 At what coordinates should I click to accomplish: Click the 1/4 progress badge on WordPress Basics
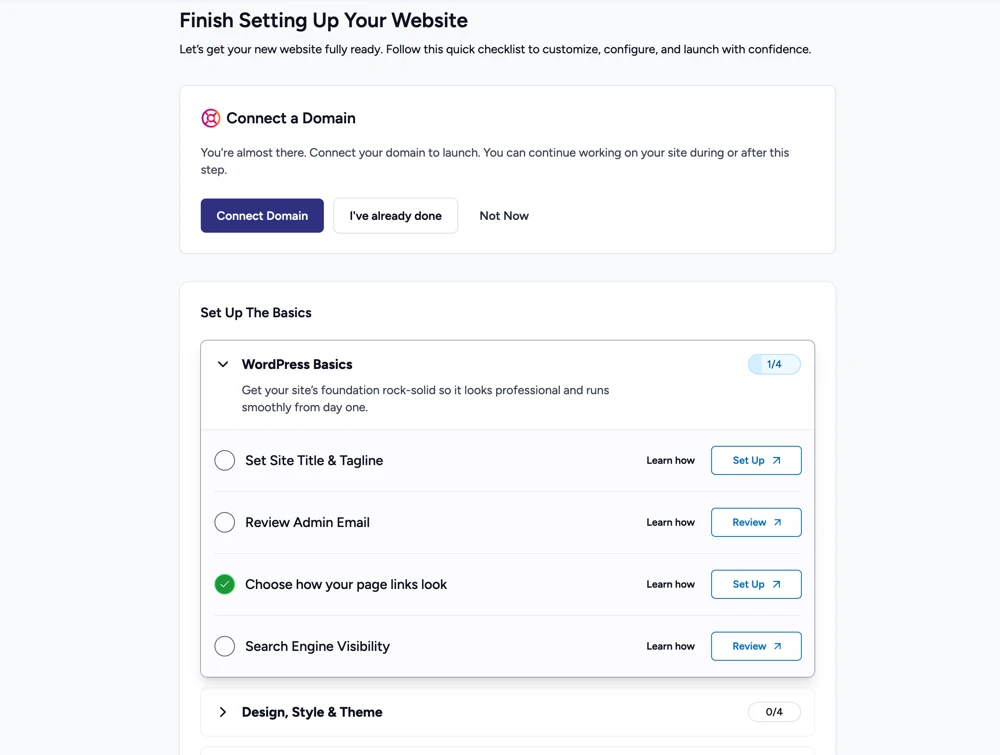pos(774,364)
